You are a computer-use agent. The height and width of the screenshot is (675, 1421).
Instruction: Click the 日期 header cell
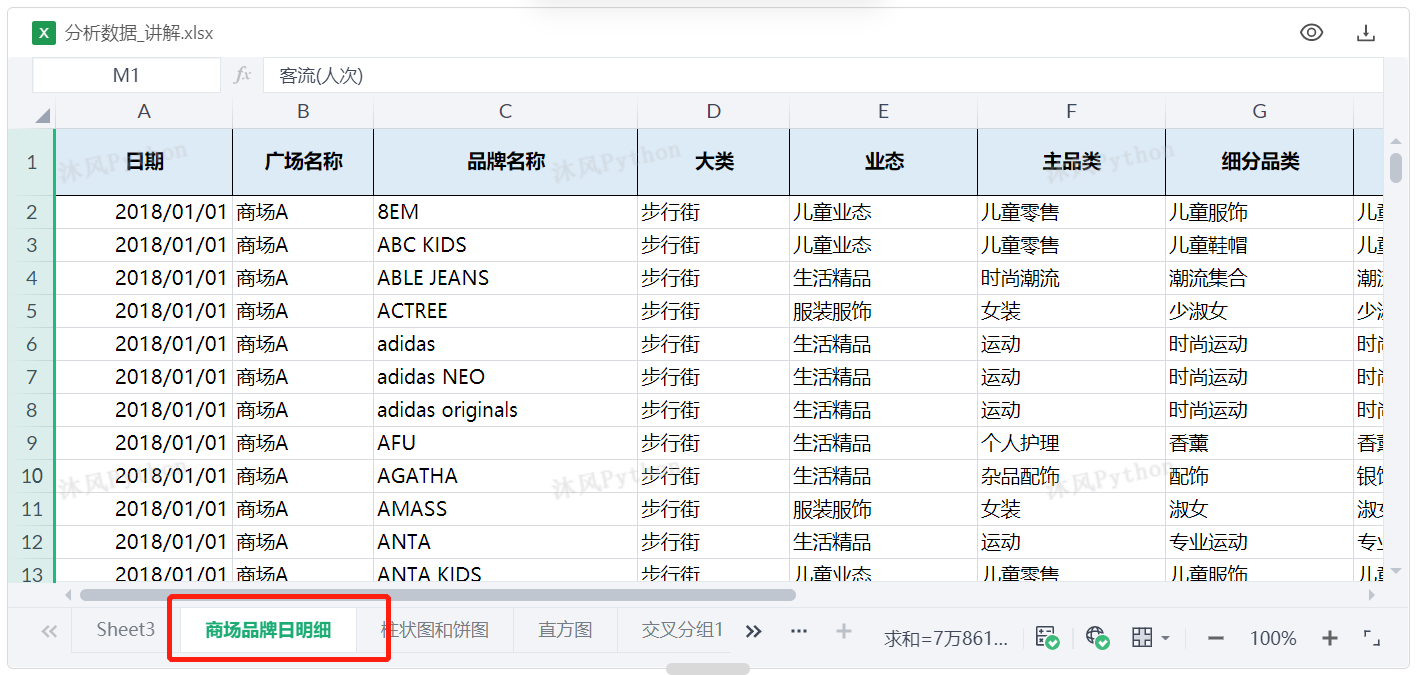(x=144, y=161)
